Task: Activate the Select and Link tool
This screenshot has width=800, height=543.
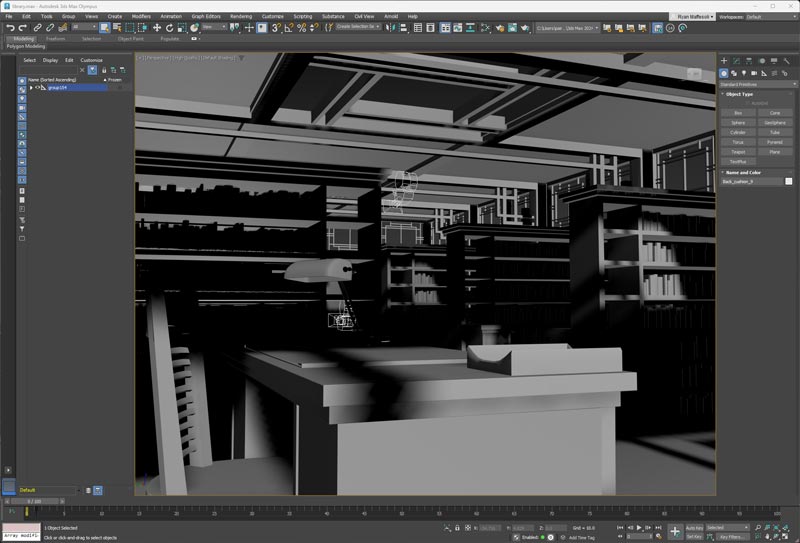Action: (38, 28)
